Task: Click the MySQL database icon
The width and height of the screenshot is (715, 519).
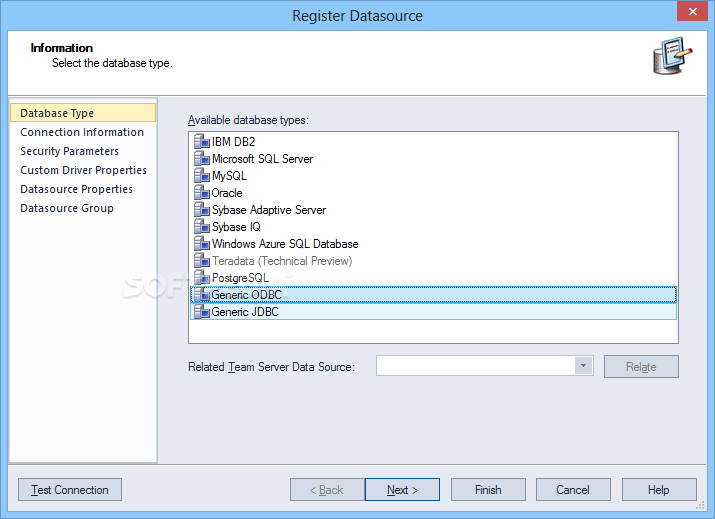Action: [x=202, y=176]
